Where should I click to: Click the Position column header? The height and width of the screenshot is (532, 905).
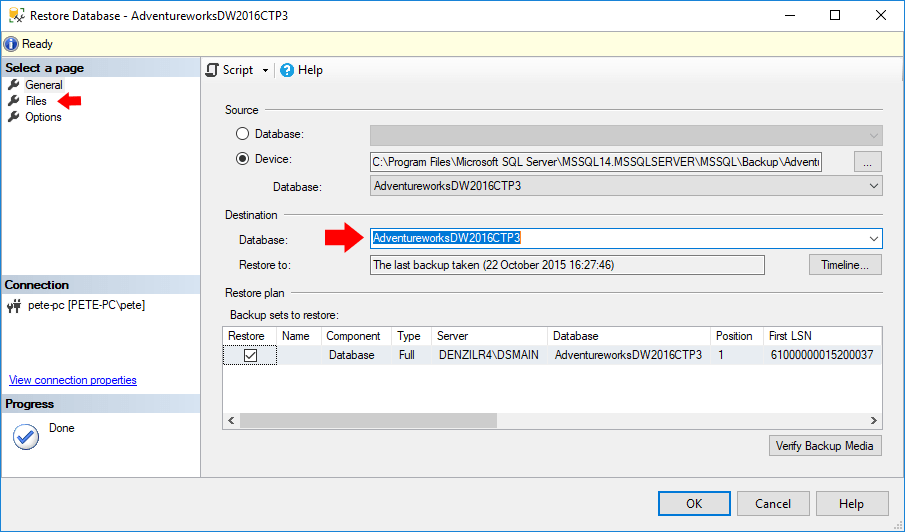coord(736,336)
